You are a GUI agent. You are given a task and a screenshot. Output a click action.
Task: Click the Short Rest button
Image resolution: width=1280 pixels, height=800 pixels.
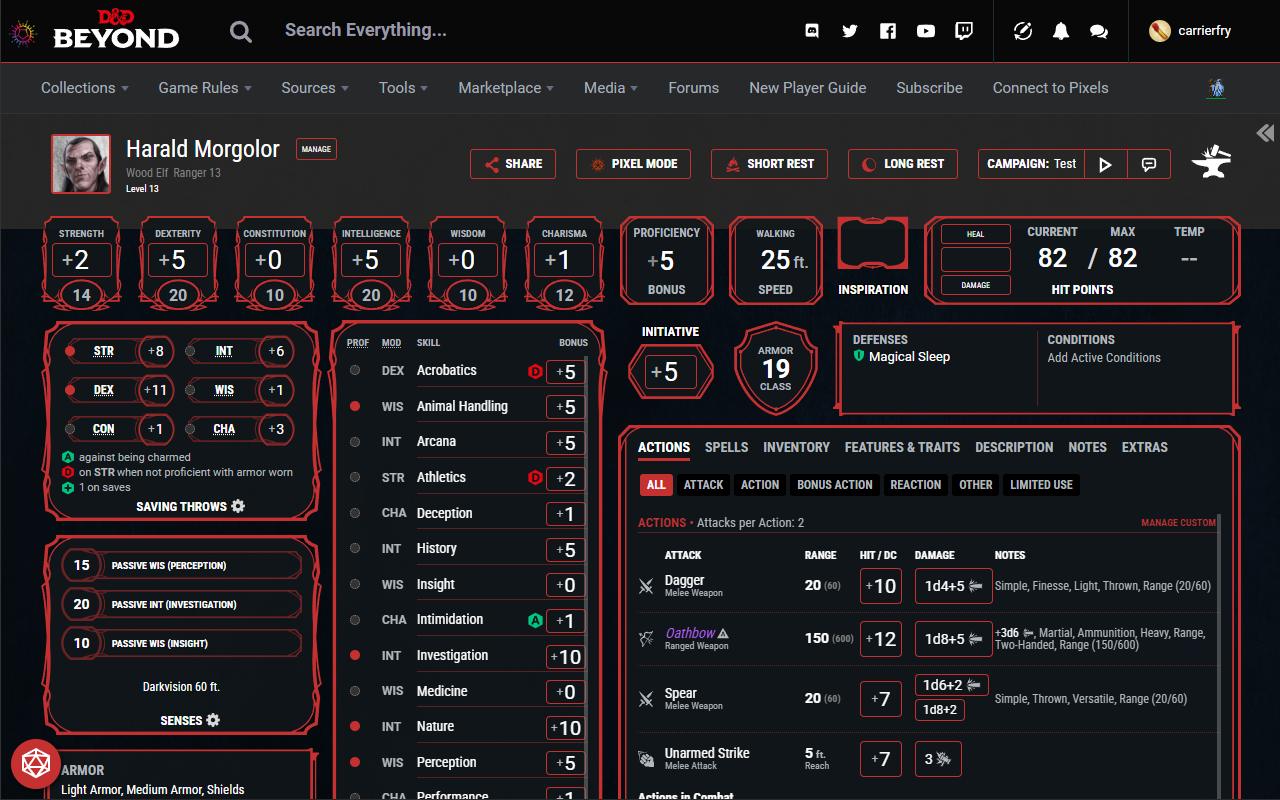(x=769, y=164)
